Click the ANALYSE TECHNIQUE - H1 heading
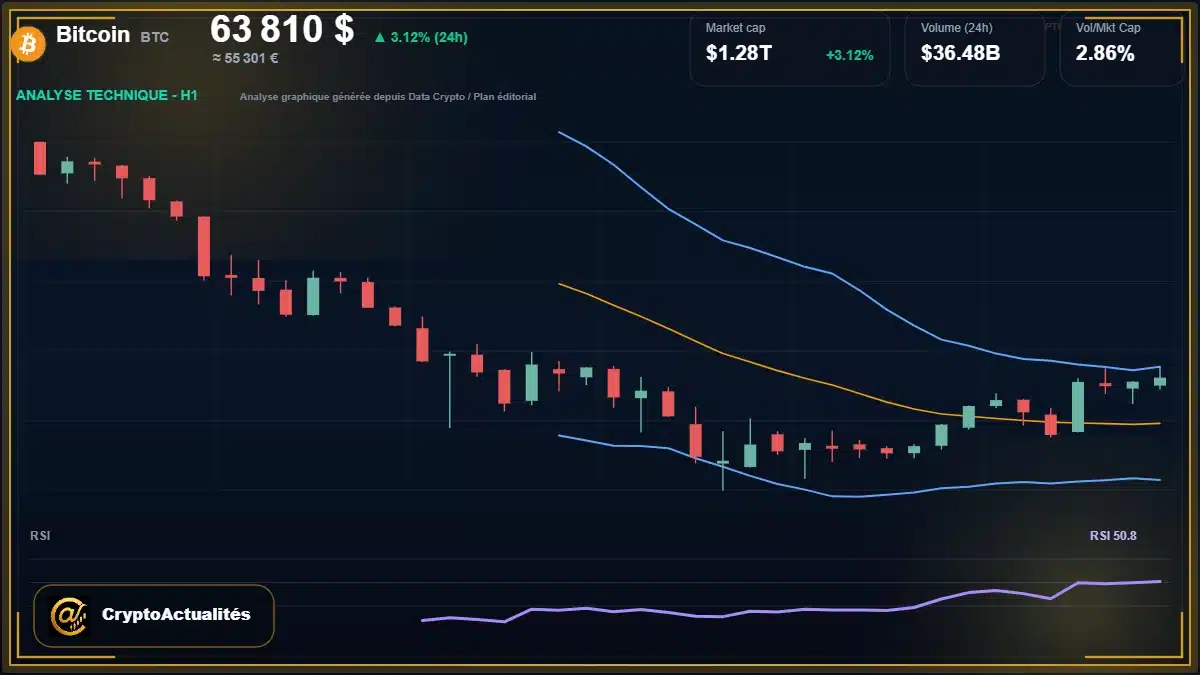1200x675 pixels. (x=107, y=95)
